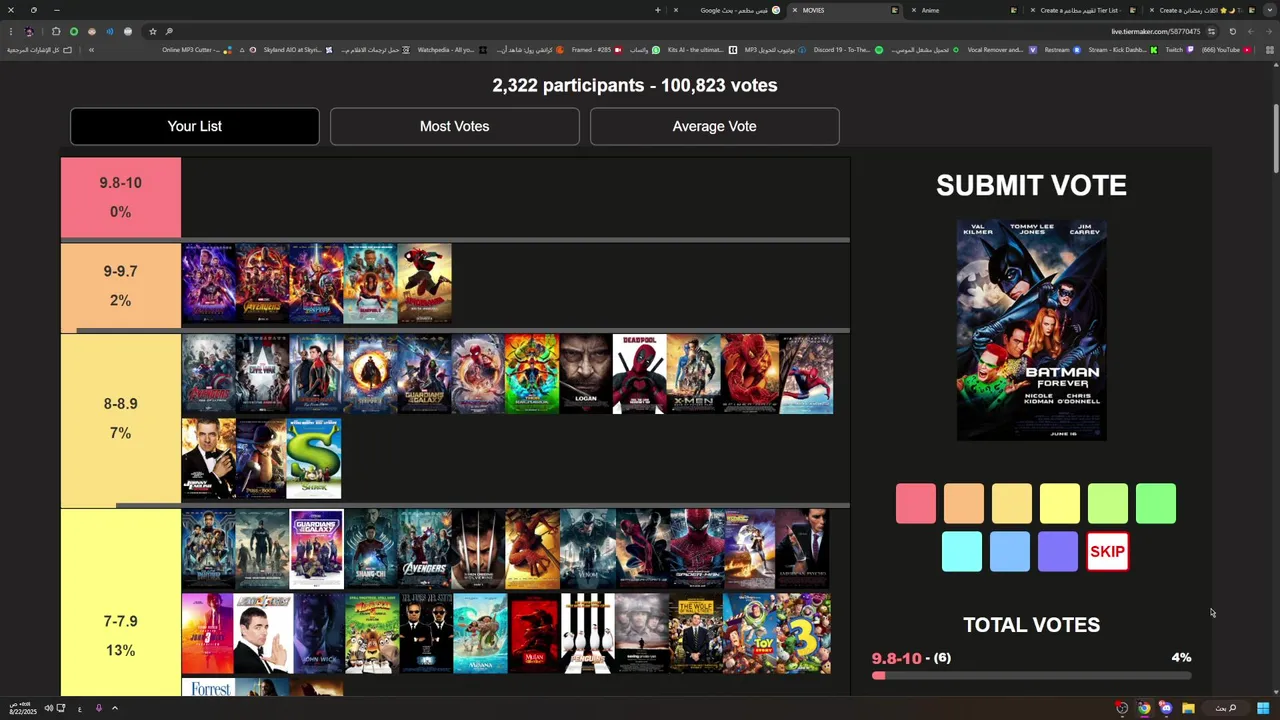The height and width of the screenshot is (720, 1280).
Task: Open a new browser tab with plus
Action: [657, 10]
